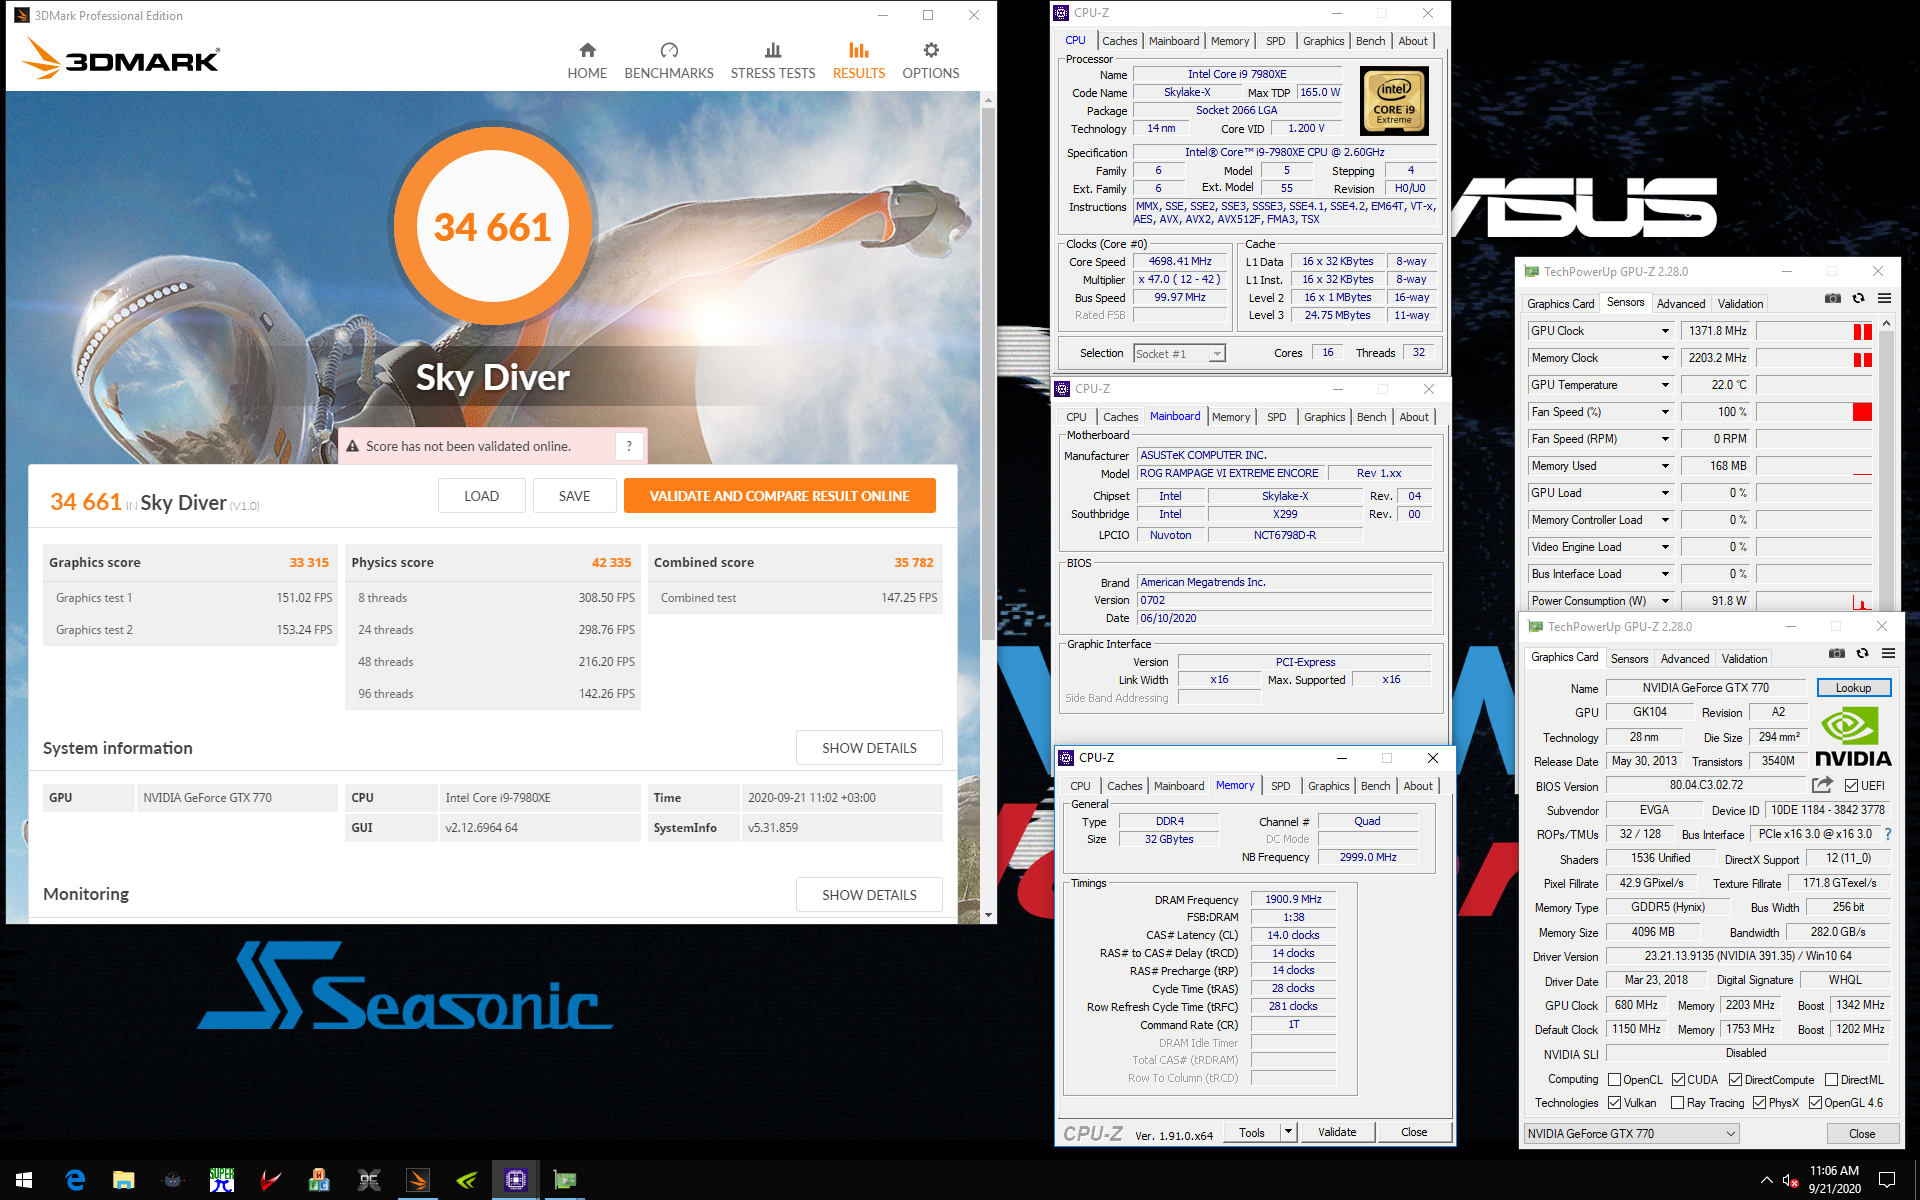Launch Microsoft Edge from taskbar

pyautogui.click(x=75, y=1180)
